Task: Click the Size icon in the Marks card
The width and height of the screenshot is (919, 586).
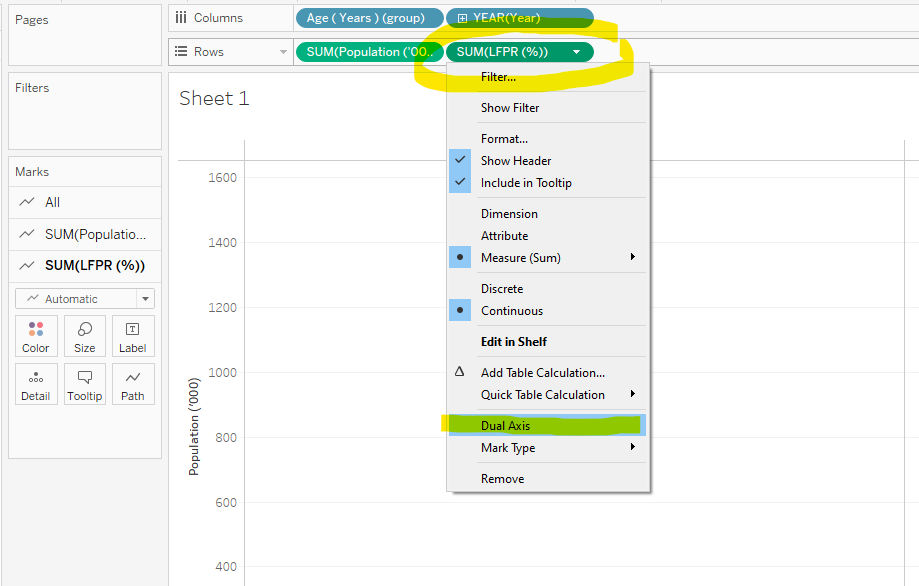Action: tap(84, 336)
